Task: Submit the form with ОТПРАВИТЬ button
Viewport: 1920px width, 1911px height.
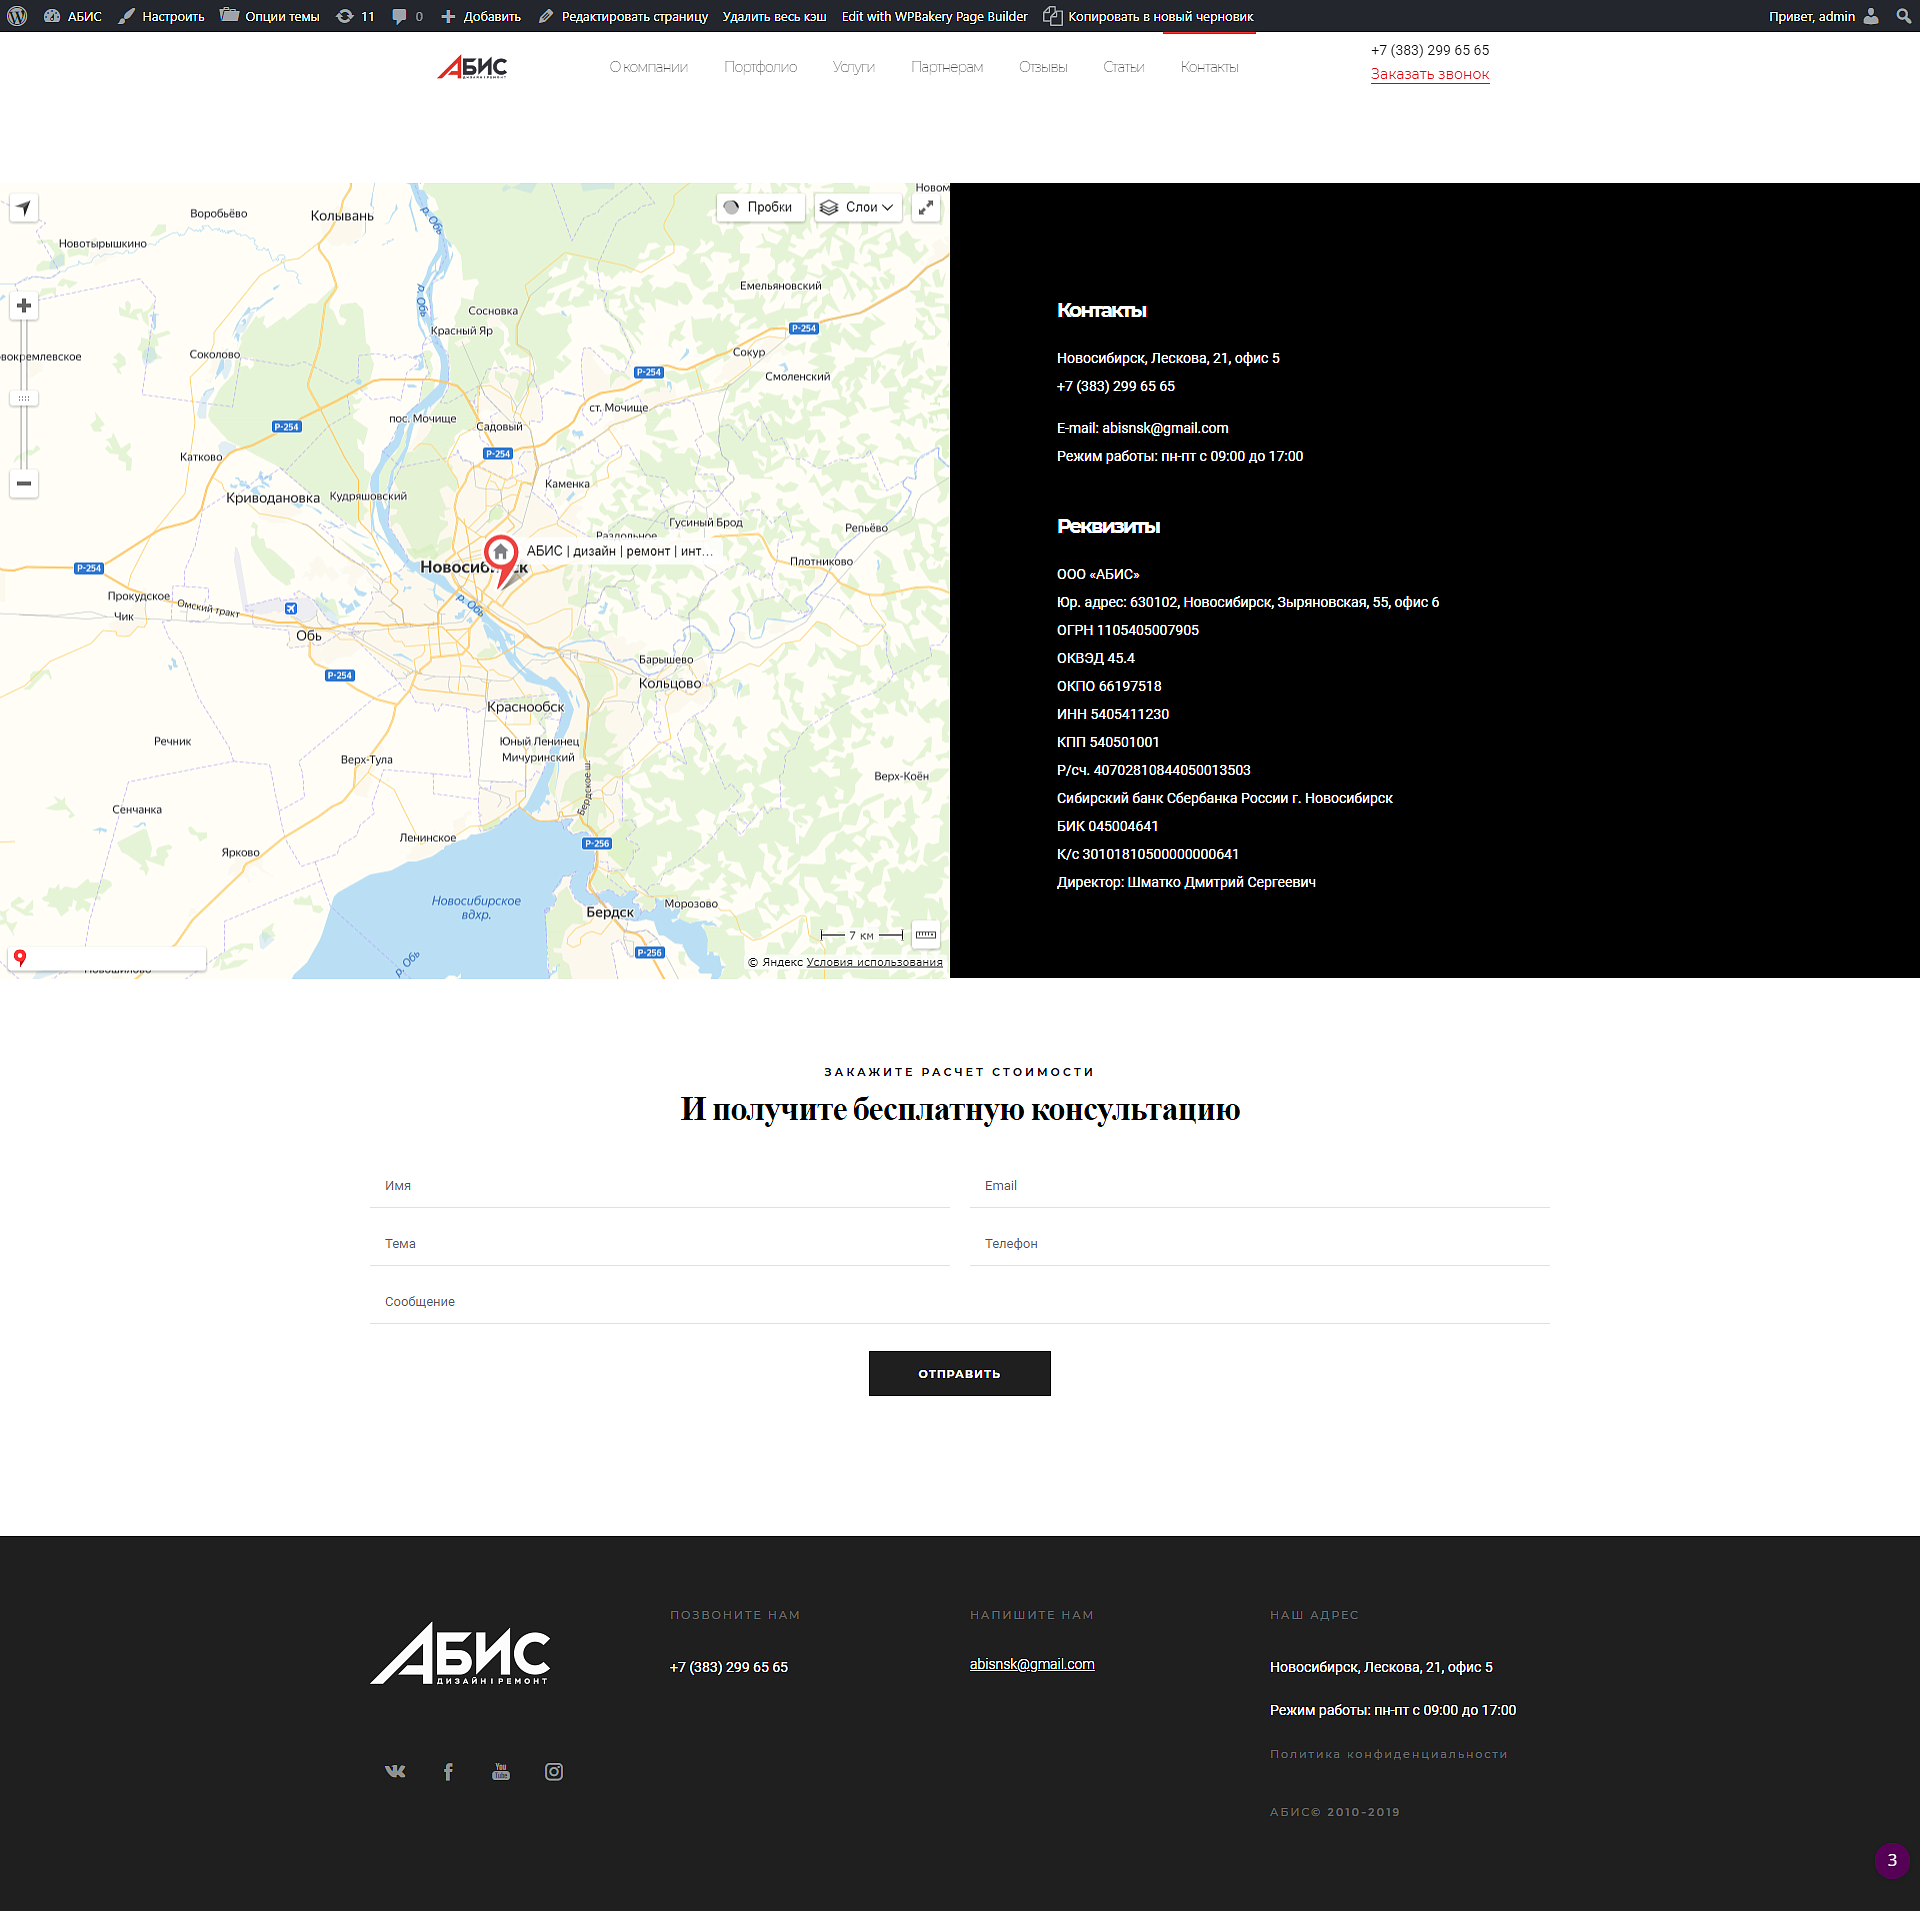Action: pyautogui.click(x=960, y=1373)
